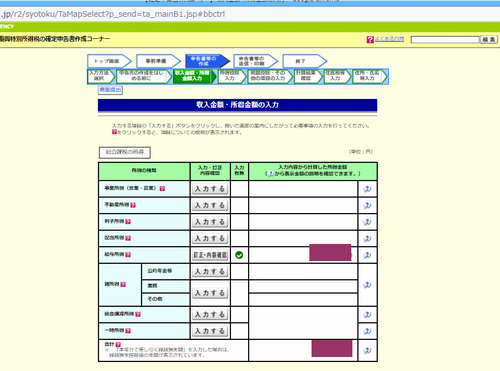Screen dimensions: 500x371
Task: Click the その他 label cell under 雑所得
Action: (x=166, y=299)
